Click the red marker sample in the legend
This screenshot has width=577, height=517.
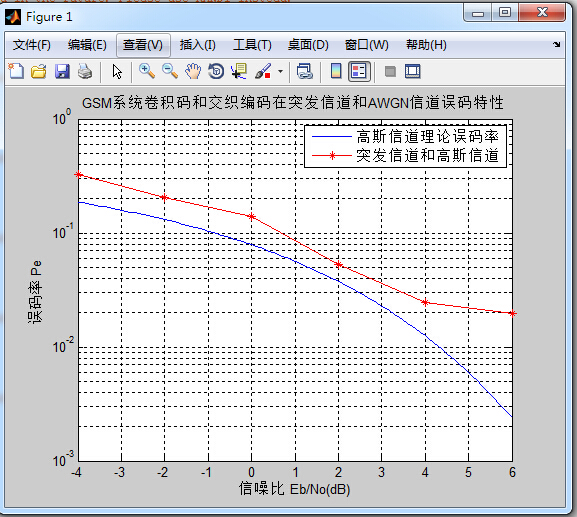(332, 156)
